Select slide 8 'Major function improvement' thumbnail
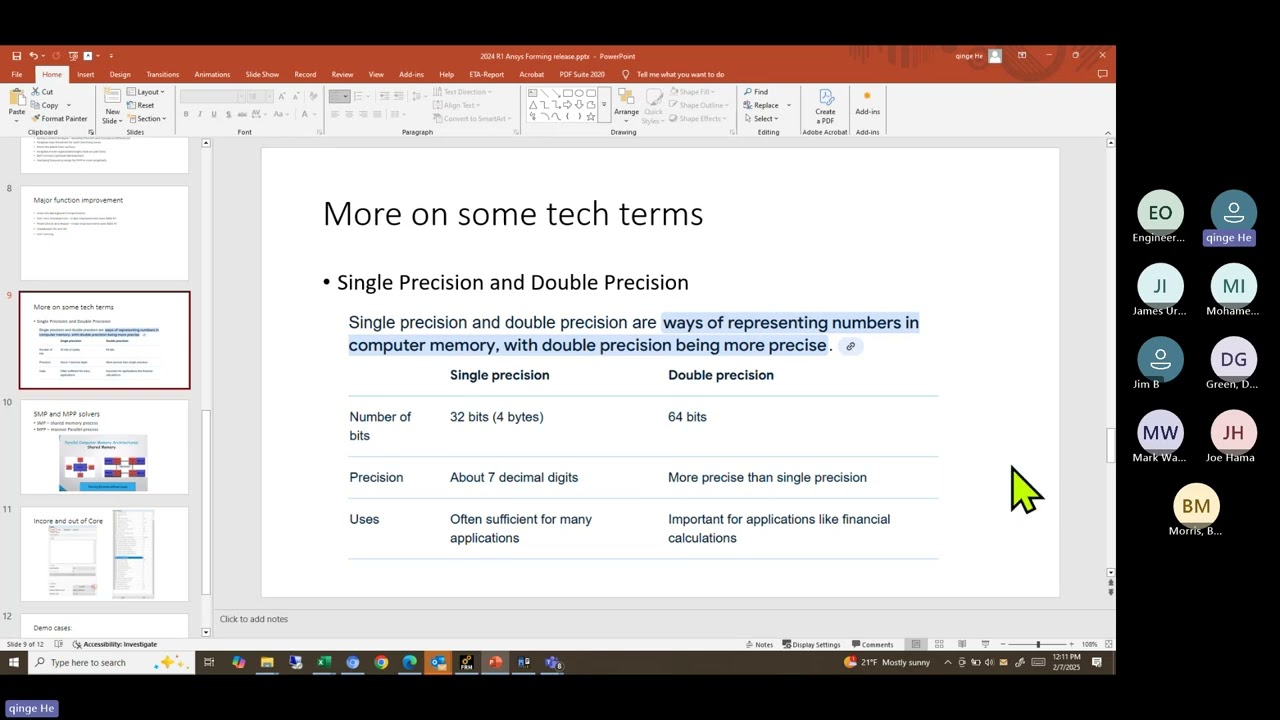The height and width of the screenshot is (720, 1280). pos(104,233)
